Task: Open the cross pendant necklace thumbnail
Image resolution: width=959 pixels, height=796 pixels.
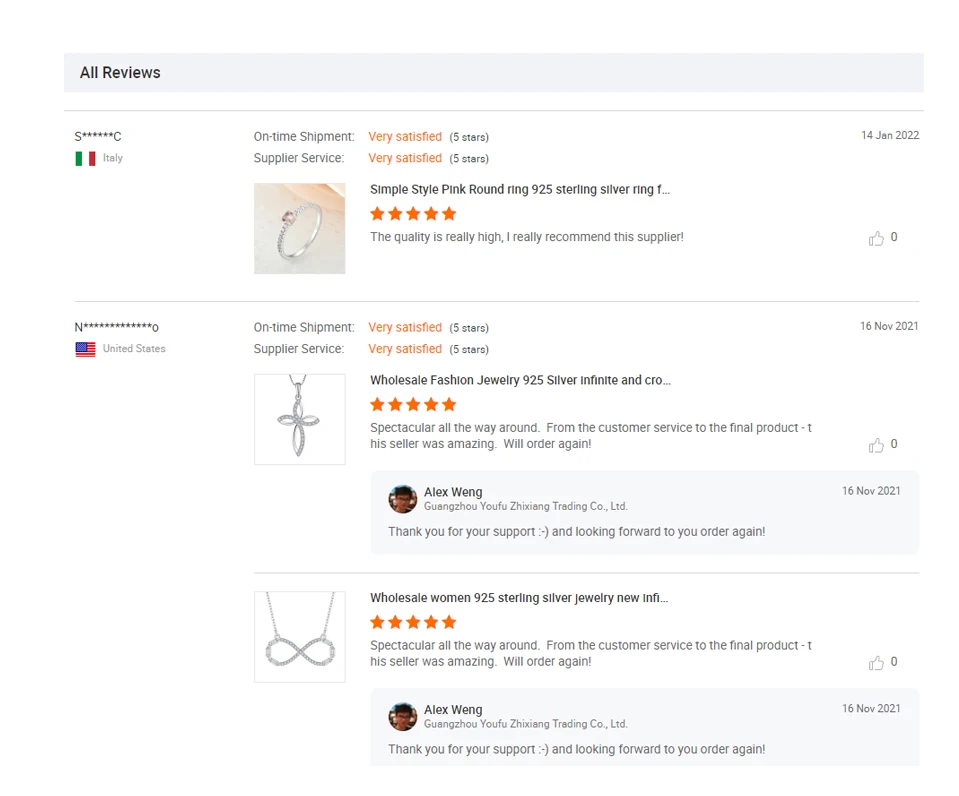Action: pyautogui.click(x=300, y=419)
